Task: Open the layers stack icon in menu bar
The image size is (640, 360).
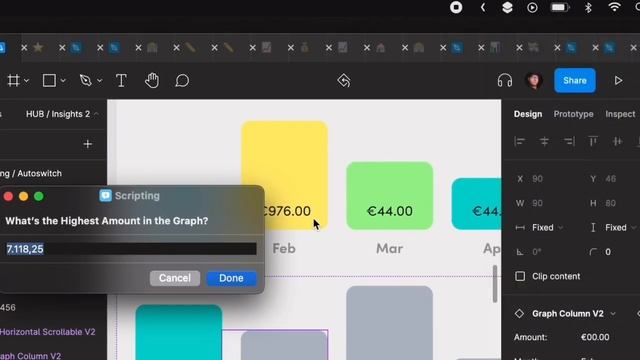Action: tap(507, 7)
